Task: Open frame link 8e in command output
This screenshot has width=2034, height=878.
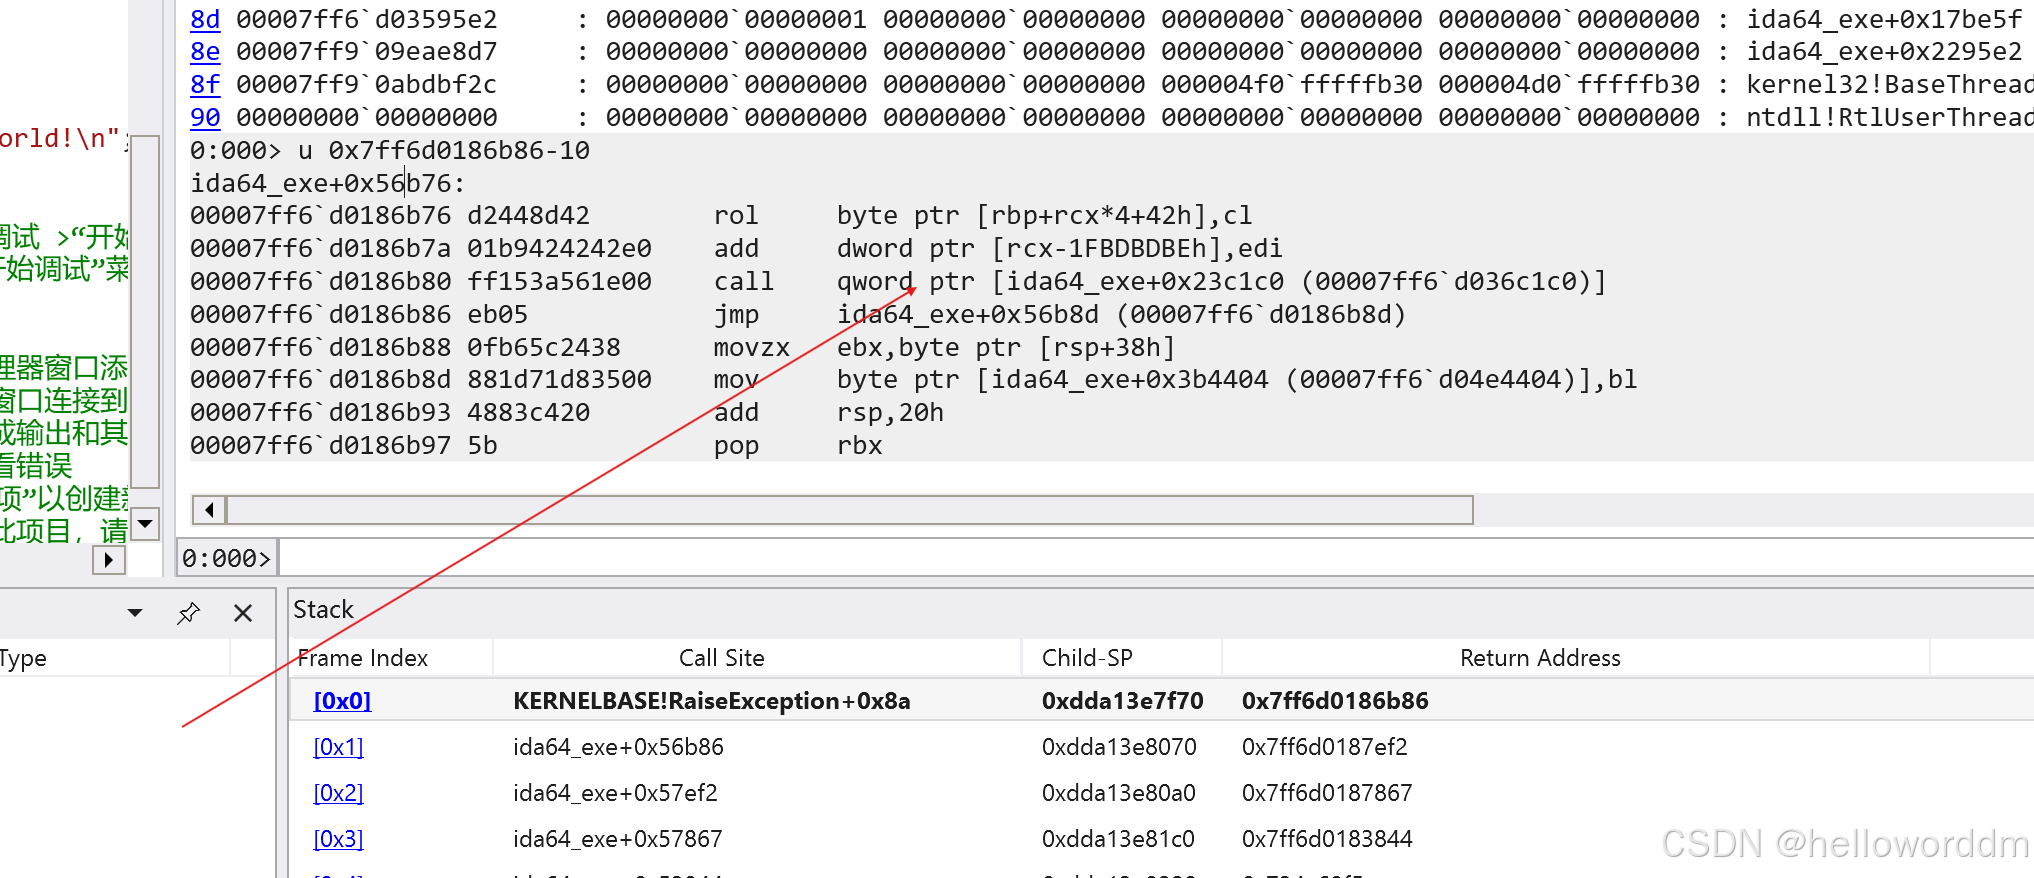Action: [x=205, y=51]
